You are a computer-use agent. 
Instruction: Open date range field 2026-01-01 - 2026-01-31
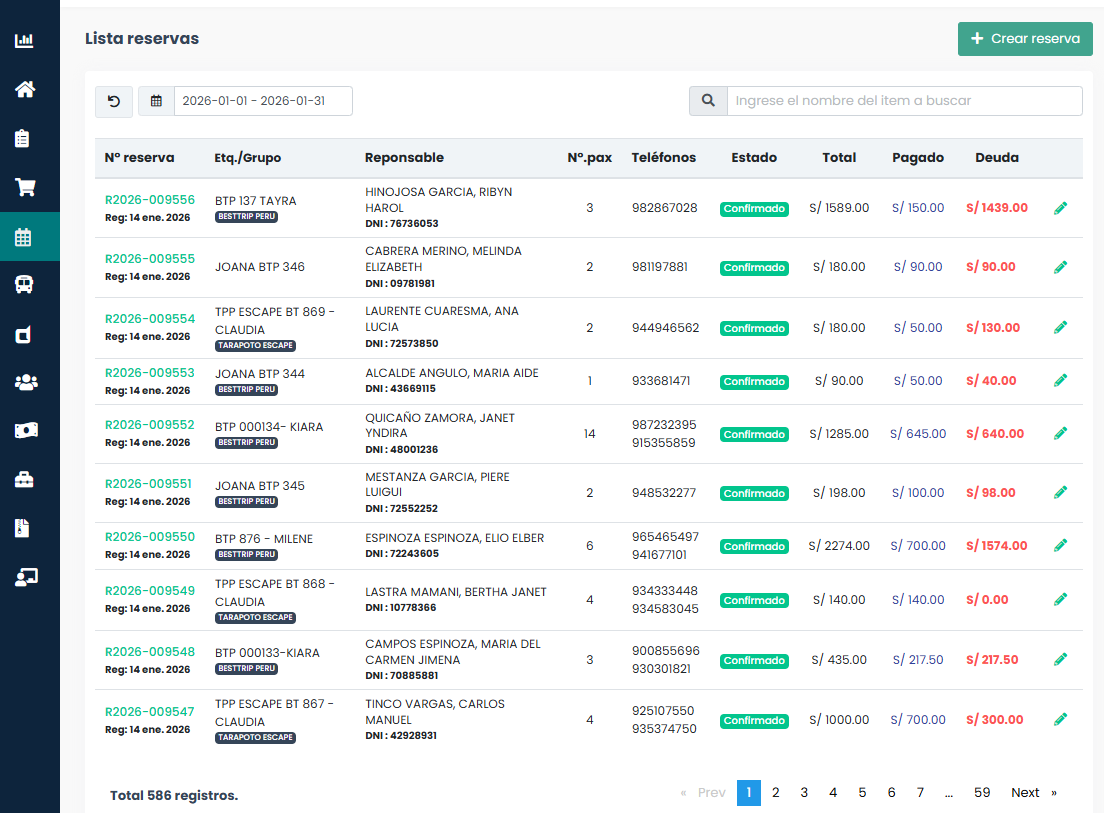tap(262, 101)
